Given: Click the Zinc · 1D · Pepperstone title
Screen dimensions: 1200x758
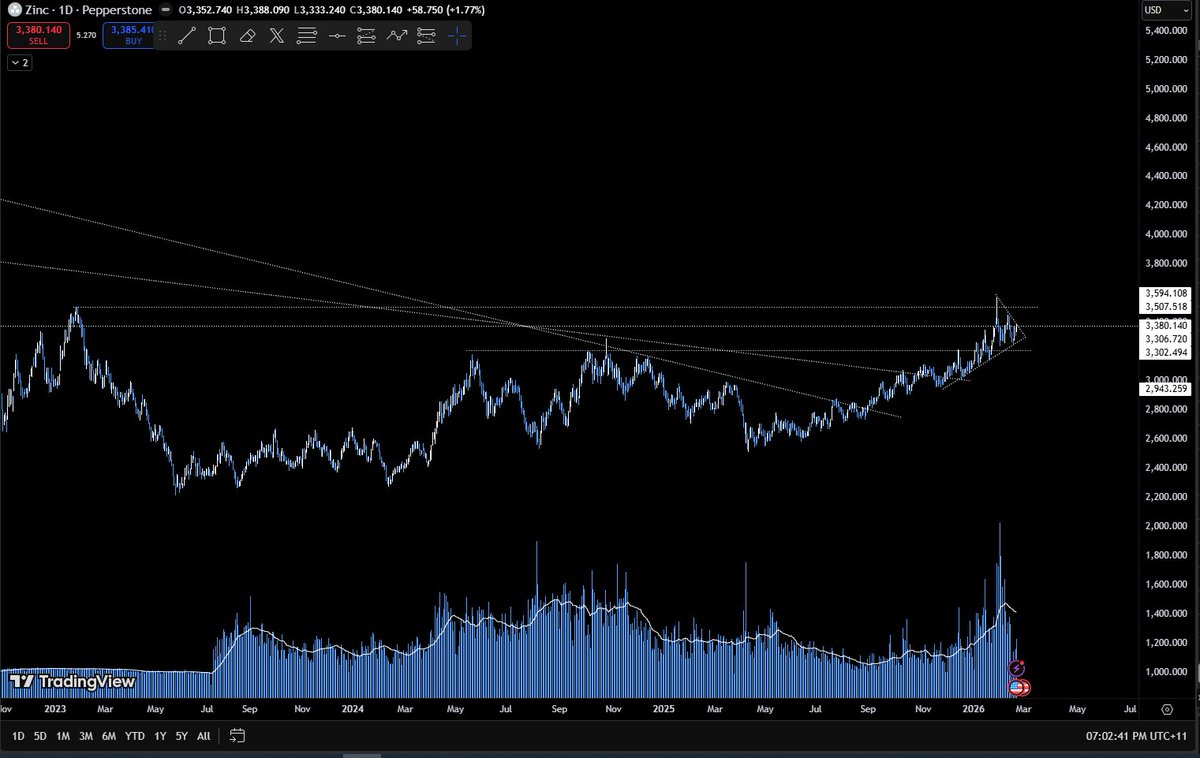Looking at the screenshot, I should 88,10.
